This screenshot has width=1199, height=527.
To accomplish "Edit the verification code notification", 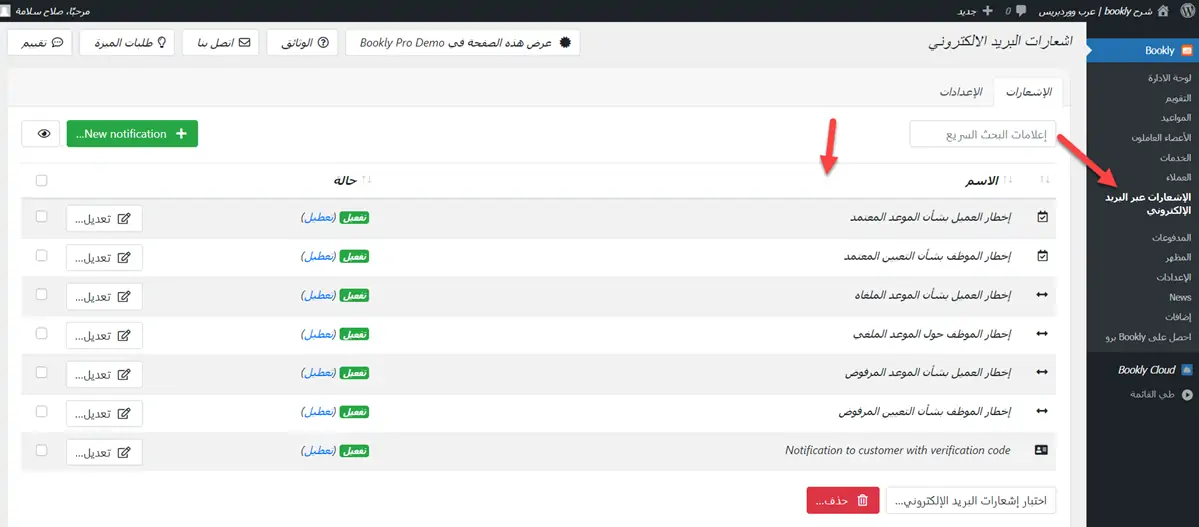I will coord(104,452).
